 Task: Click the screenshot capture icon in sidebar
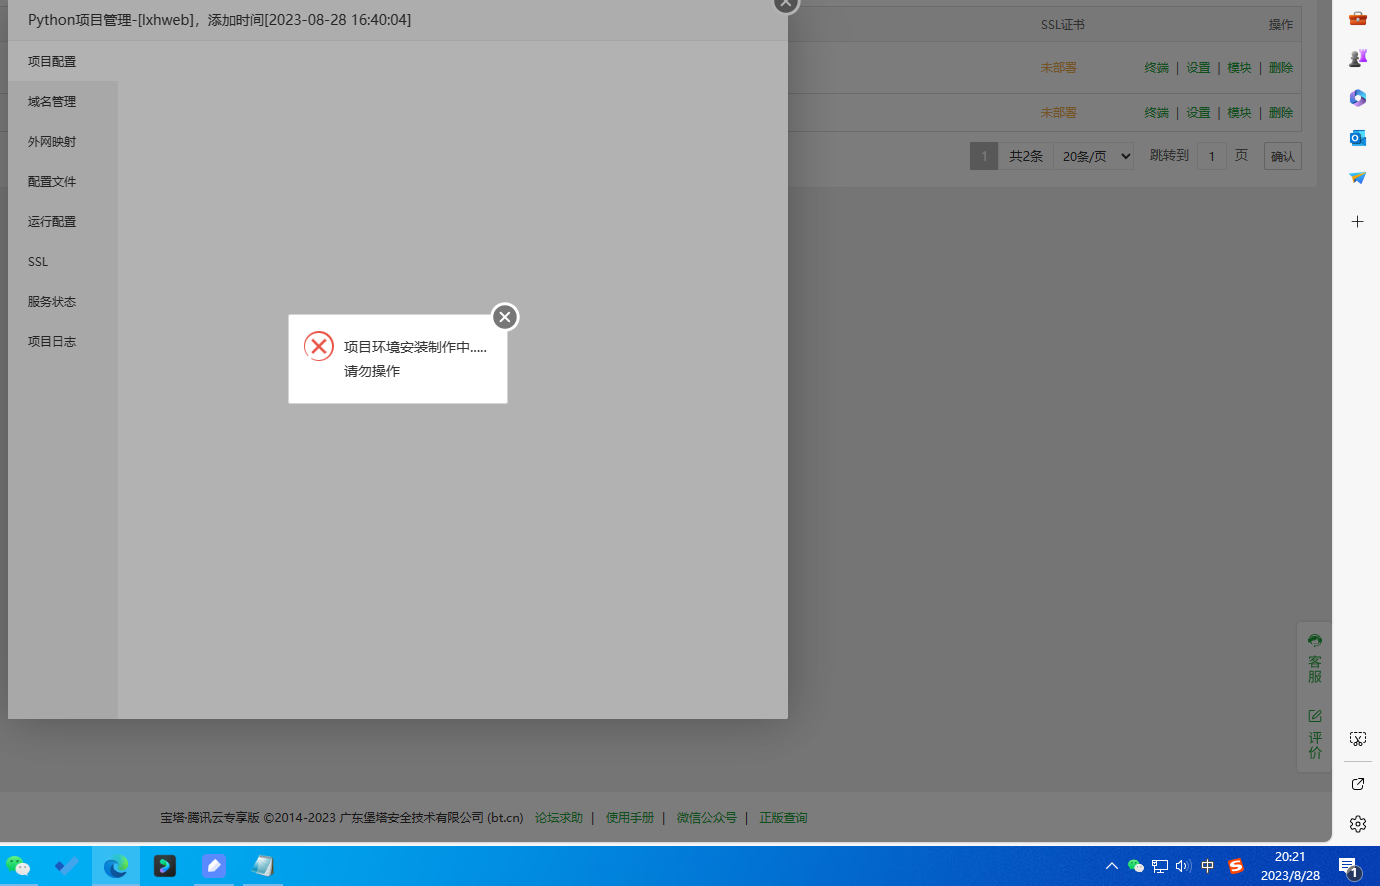click(1357, 739)
